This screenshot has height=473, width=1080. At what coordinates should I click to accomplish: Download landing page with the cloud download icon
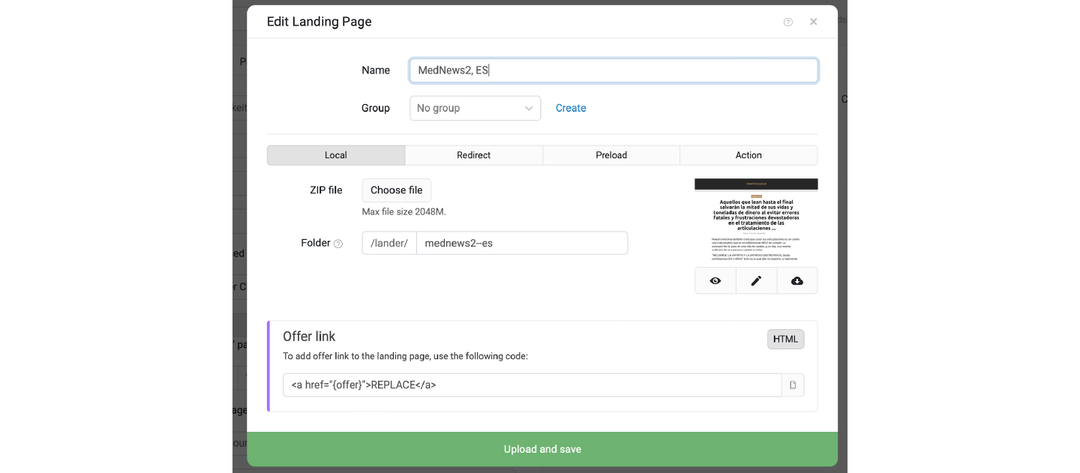797,281
